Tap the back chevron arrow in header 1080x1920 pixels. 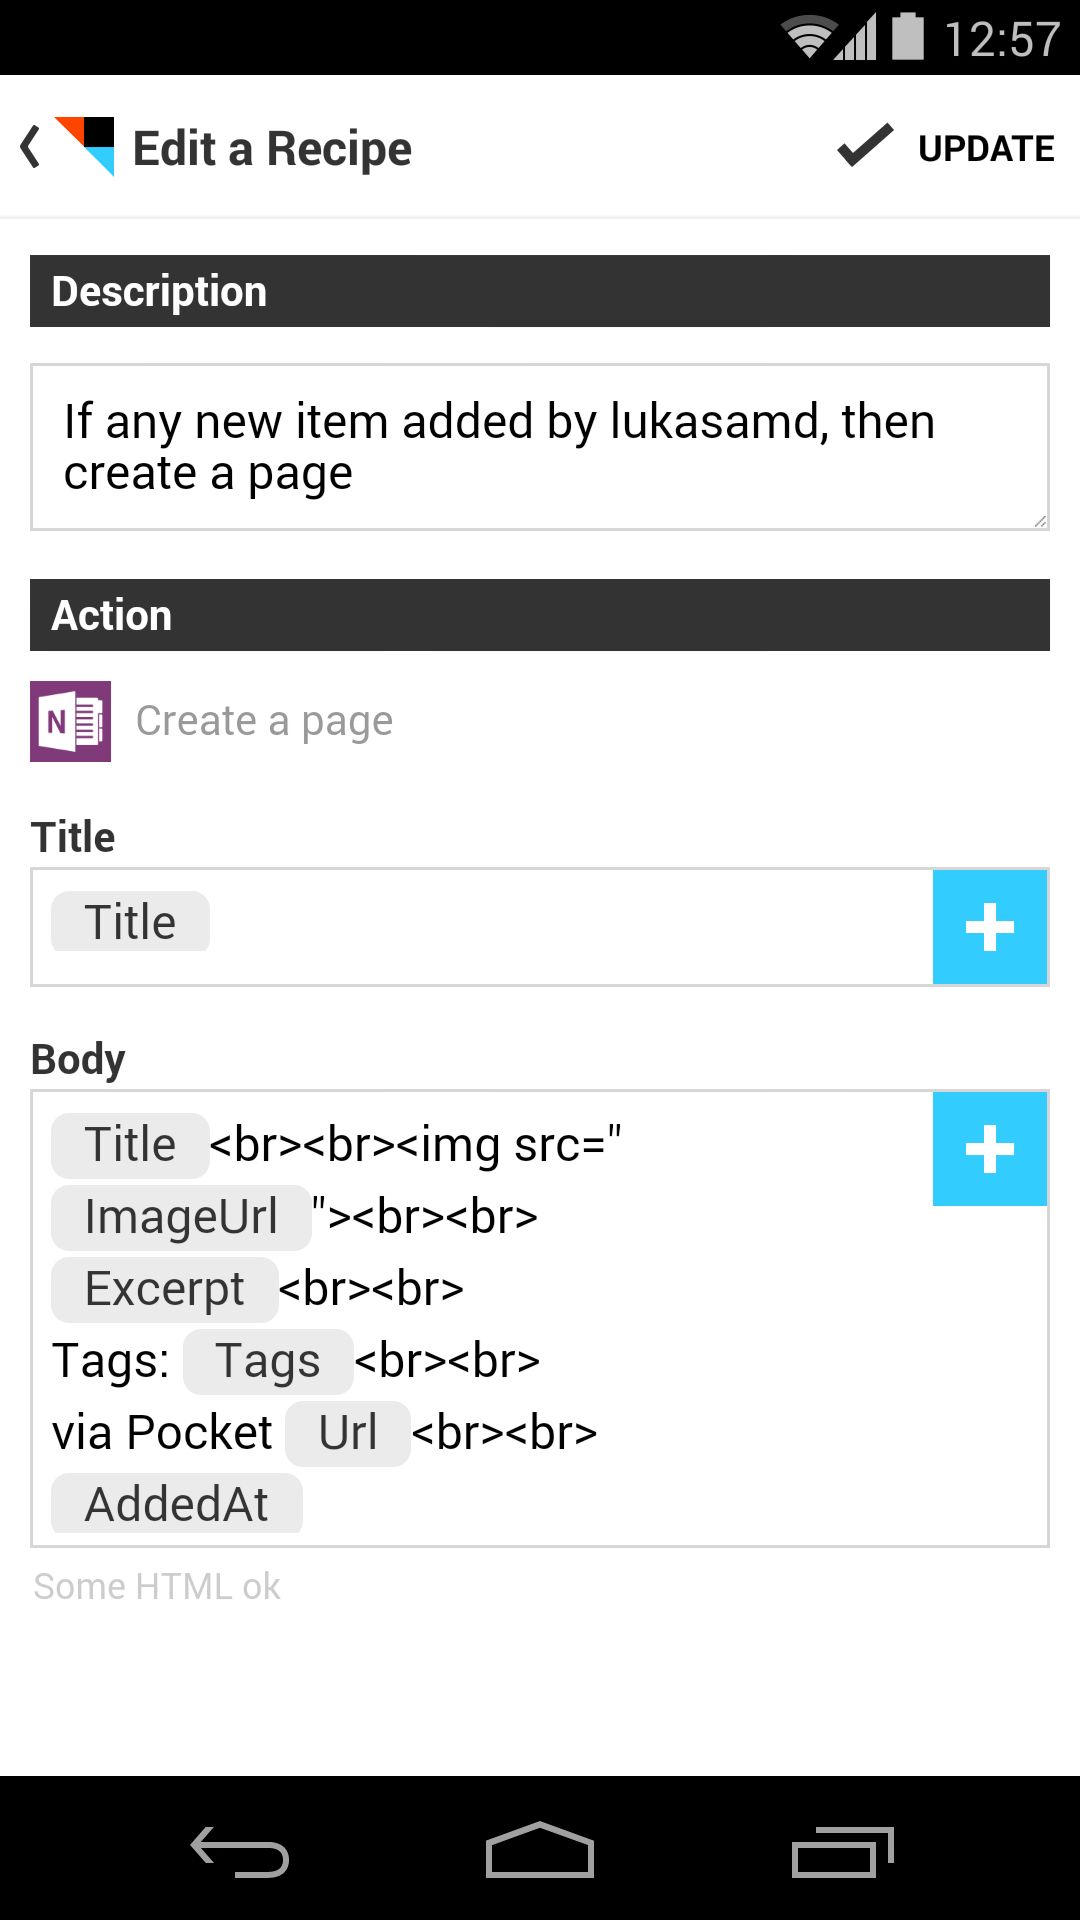(x=30, y=147)
